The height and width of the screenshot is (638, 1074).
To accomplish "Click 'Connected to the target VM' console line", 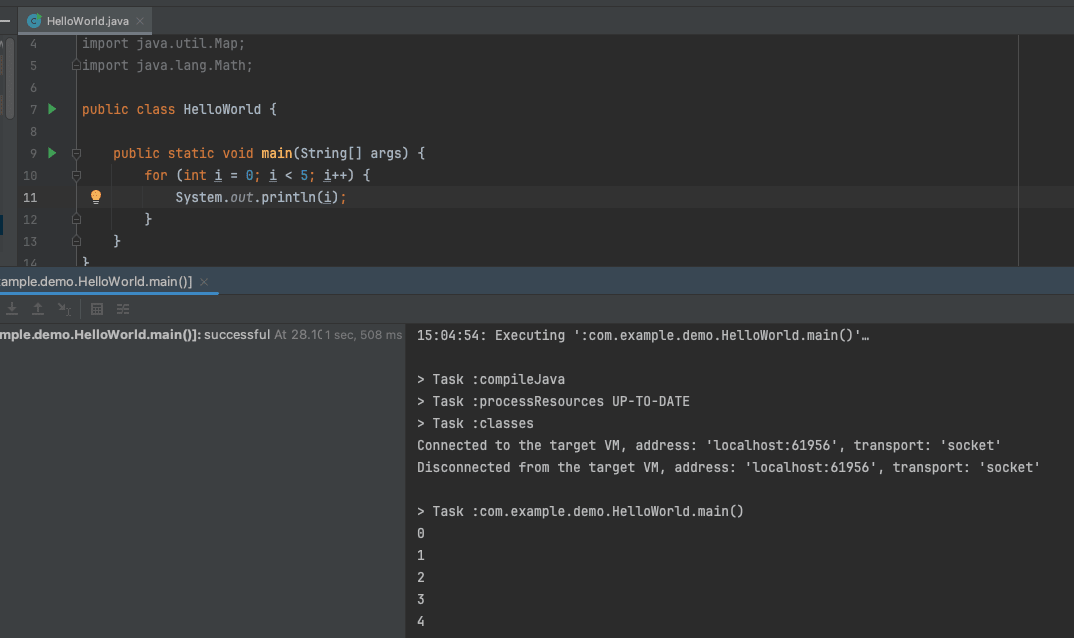I will [x=709, y=445].
